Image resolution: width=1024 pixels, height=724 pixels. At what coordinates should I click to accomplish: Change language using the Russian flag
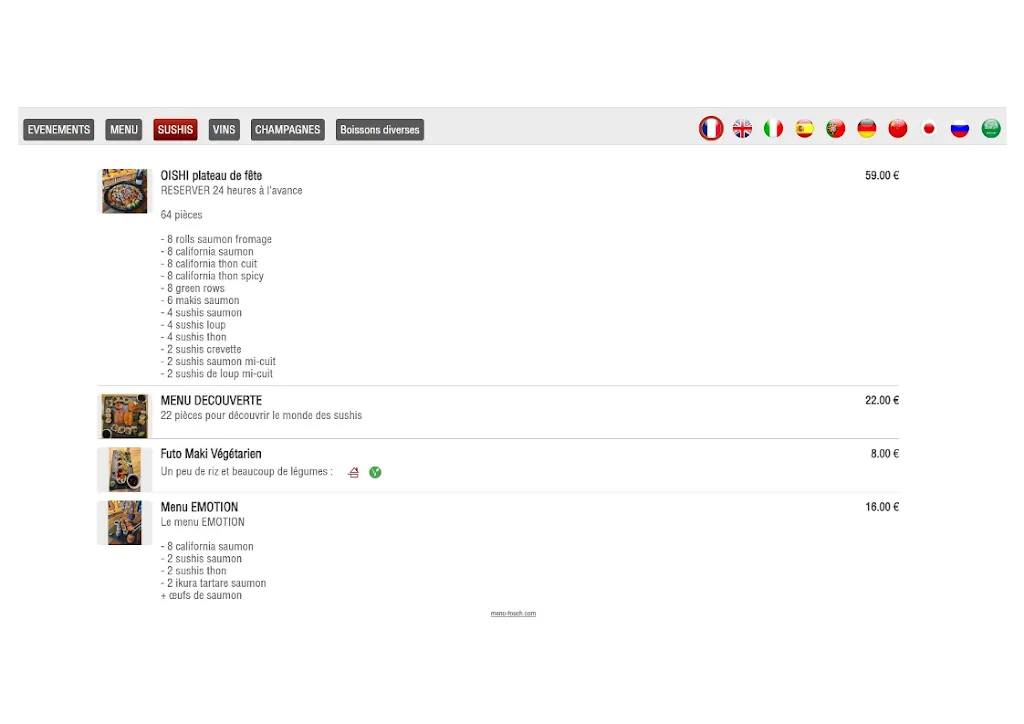click(x=960, y=129)
